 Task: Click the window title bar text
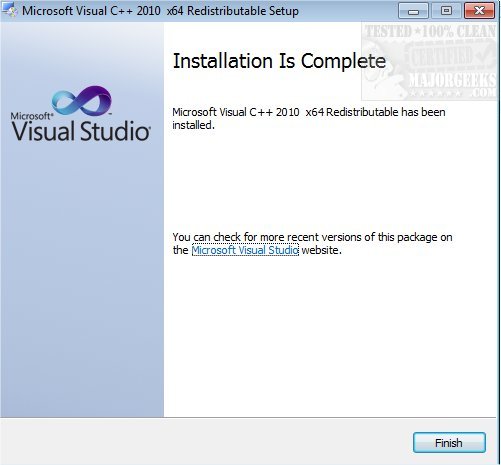pyautogui.click(x=160, y=11)
